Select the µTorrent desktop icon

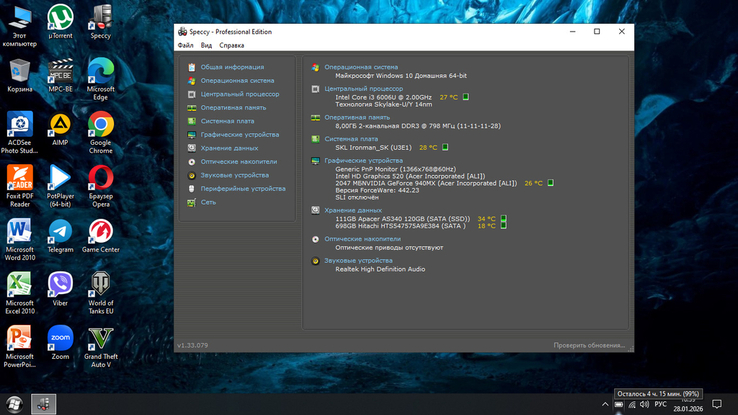coord(60,22)
